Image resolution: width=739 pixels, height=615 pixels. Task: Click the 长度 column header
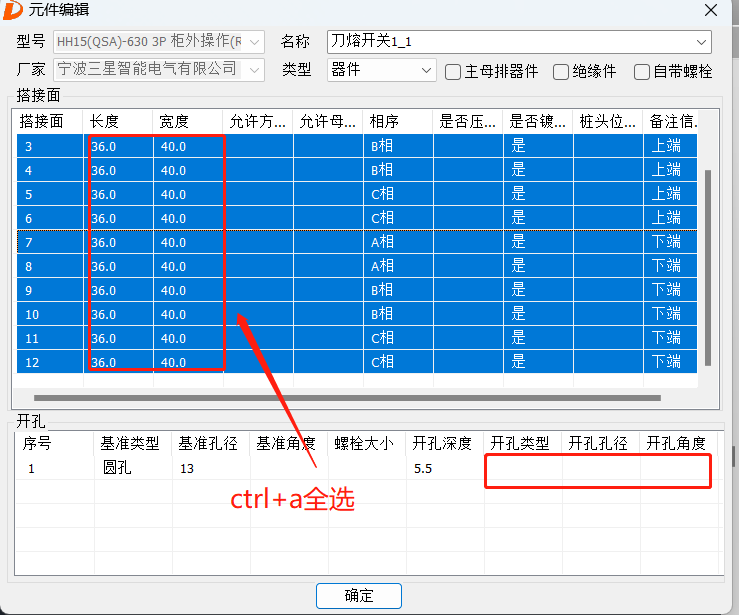coord(117,122)
